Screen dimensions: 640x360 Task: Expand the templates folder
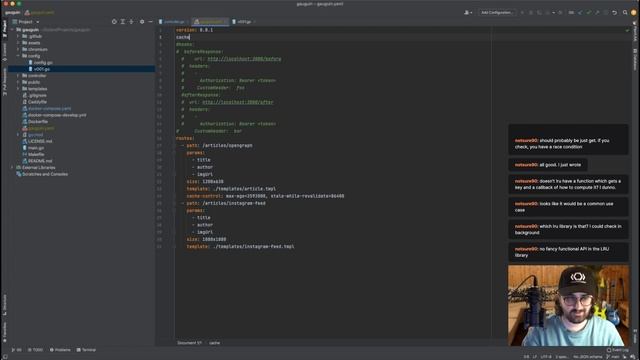coord(18,89)
